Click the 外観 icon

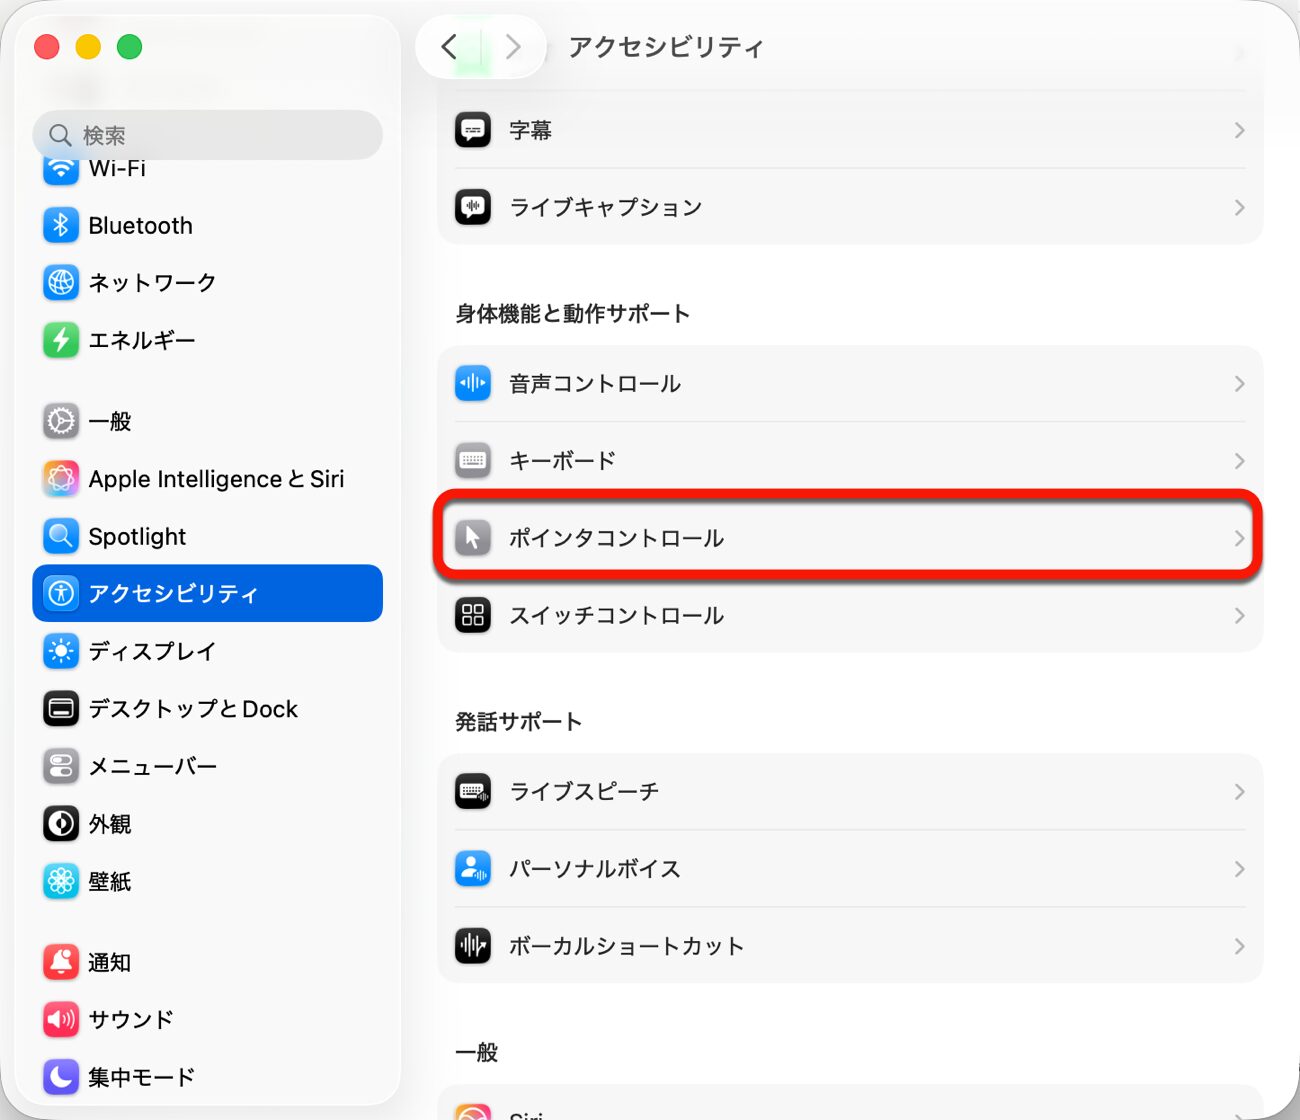pyautogui.click(x=61, y=824)
